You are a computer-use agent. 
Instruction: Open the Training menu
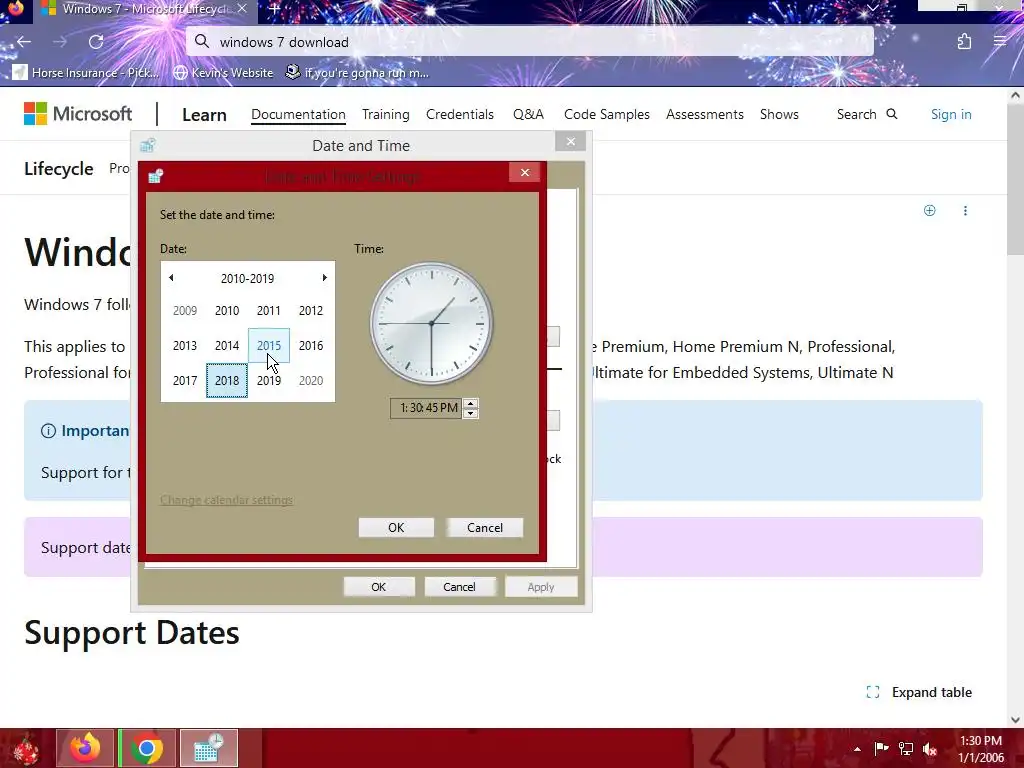click(386, 114)
